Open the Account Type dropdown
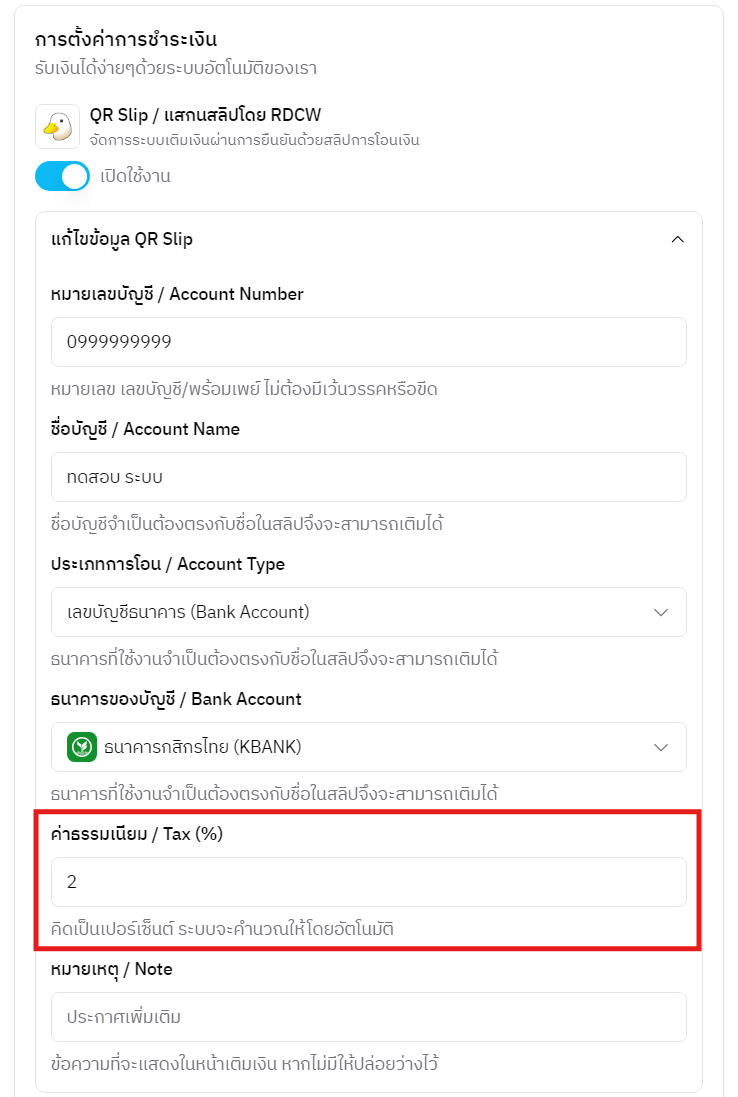 [369, 611]
